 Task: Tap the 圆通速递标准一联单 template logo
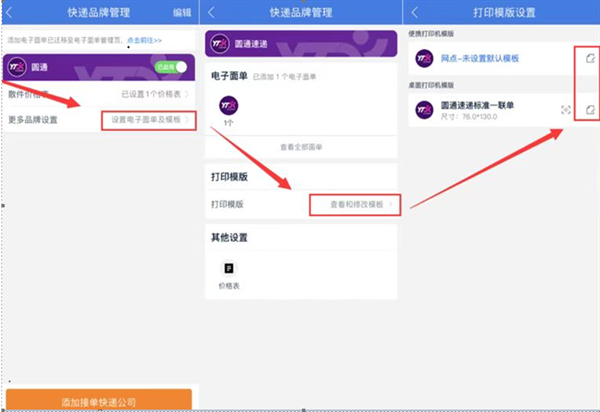click(x=424, y=108)
